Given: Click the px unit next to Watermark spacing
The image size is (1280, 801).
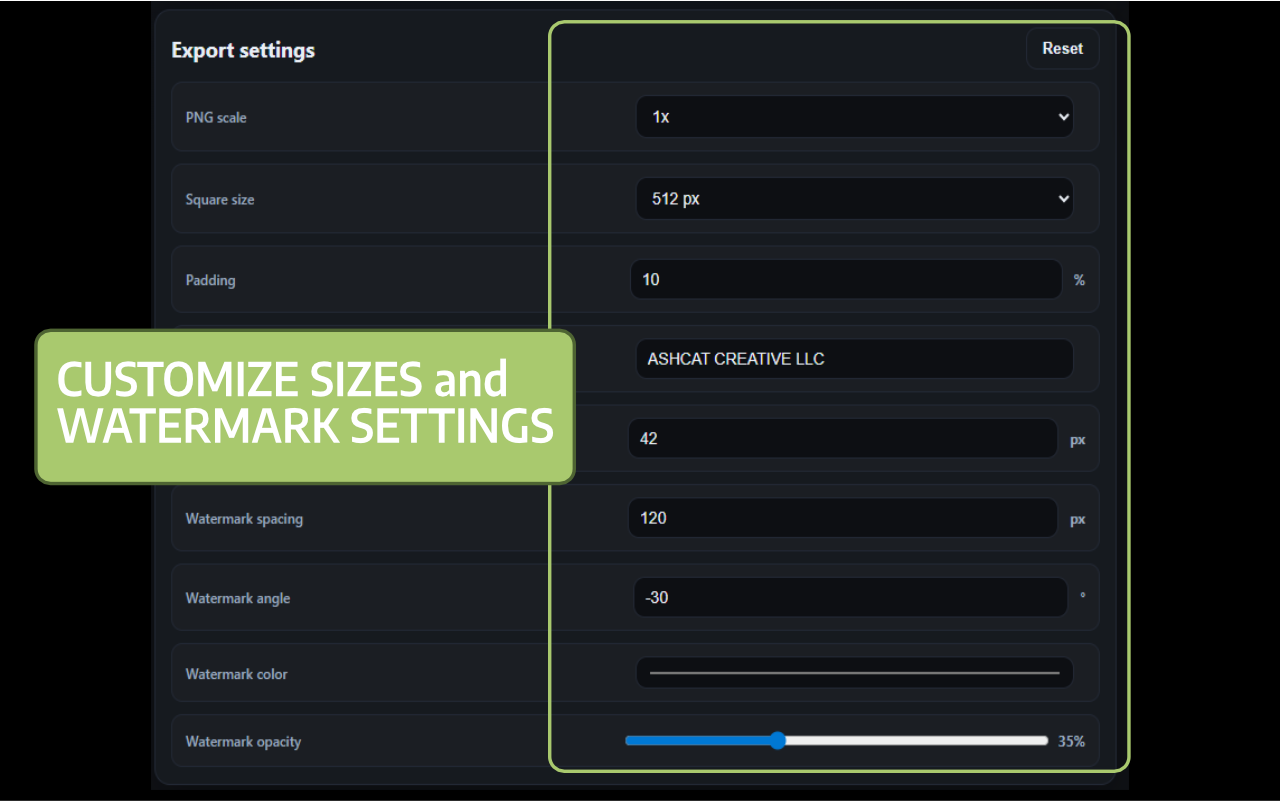Looking at the screenshot, I should (1077, 518).
